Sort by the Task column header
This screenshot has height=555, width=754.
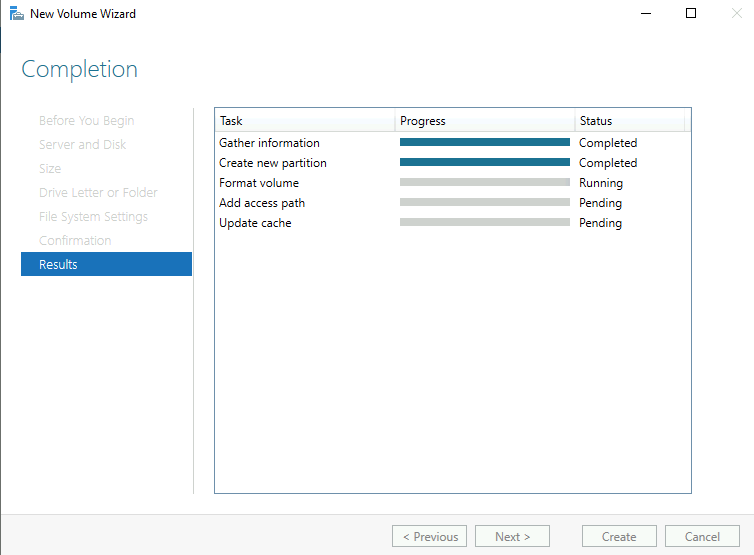click(x=304, y=121)
